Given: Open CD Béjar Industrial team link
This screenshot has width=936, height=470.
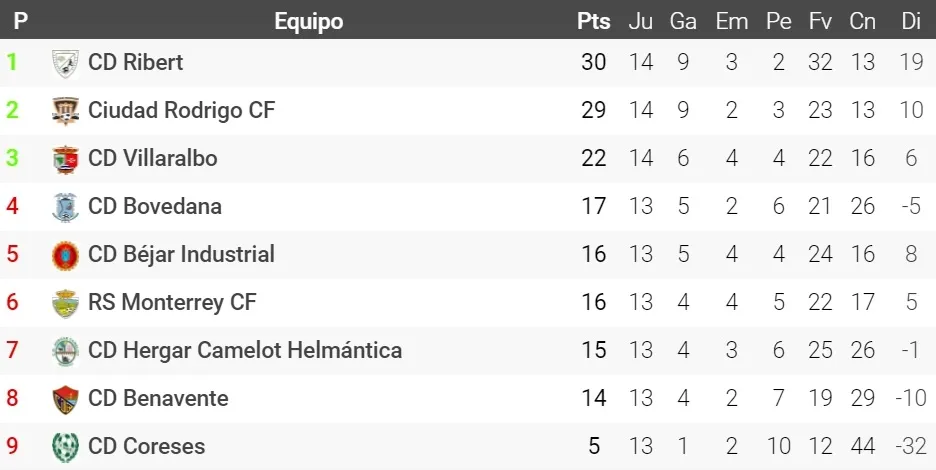Looking at the screenshot, I should click(181, 254).
